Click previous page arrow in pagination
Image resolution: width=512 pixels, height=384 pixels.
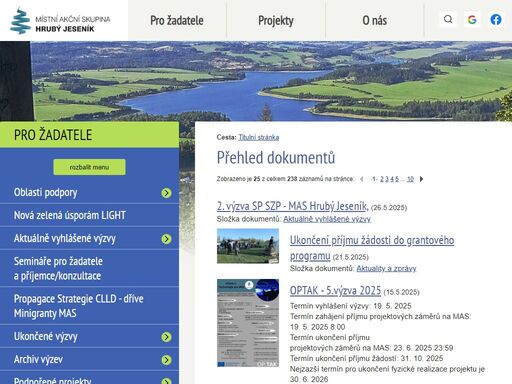pos(362,179)
